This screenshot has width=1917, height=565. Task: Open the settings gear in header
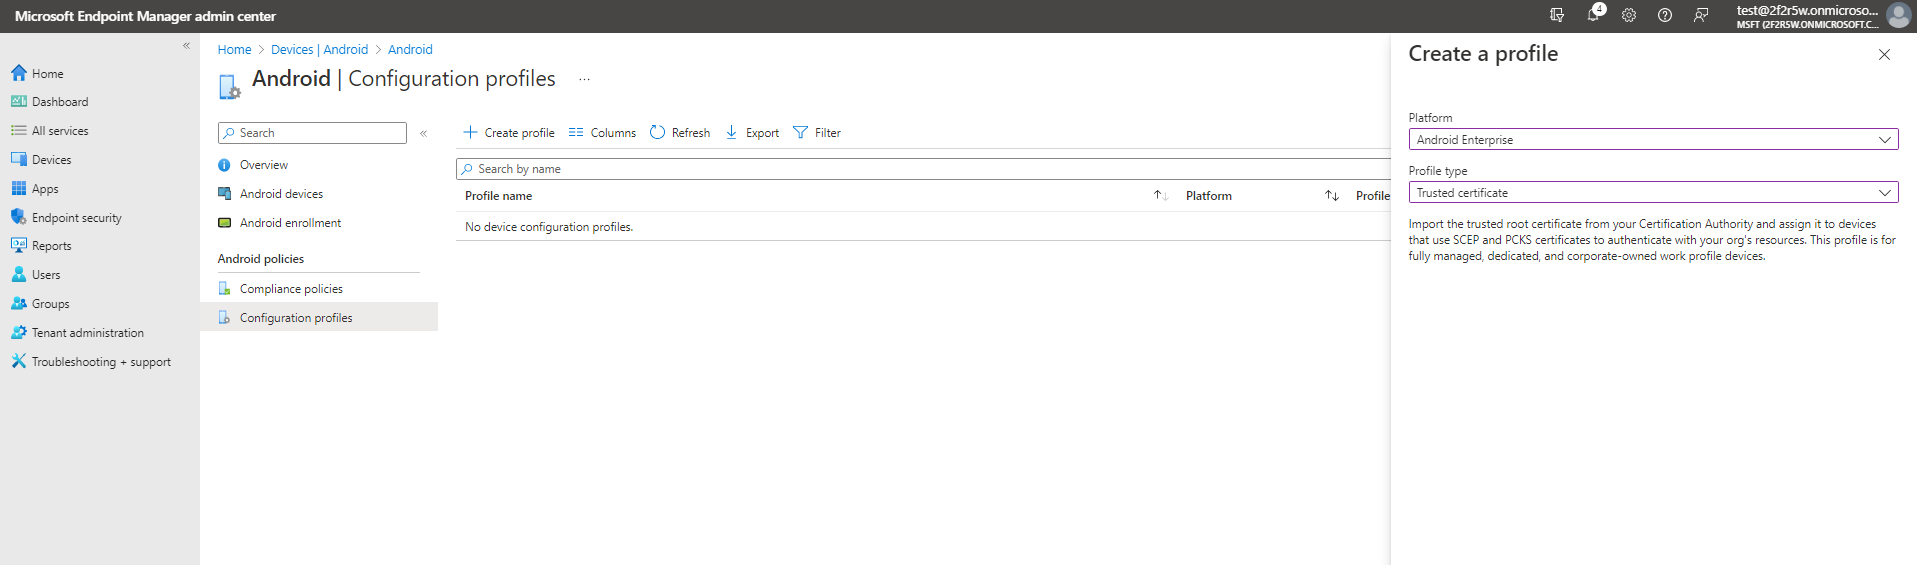[1629, 15]
